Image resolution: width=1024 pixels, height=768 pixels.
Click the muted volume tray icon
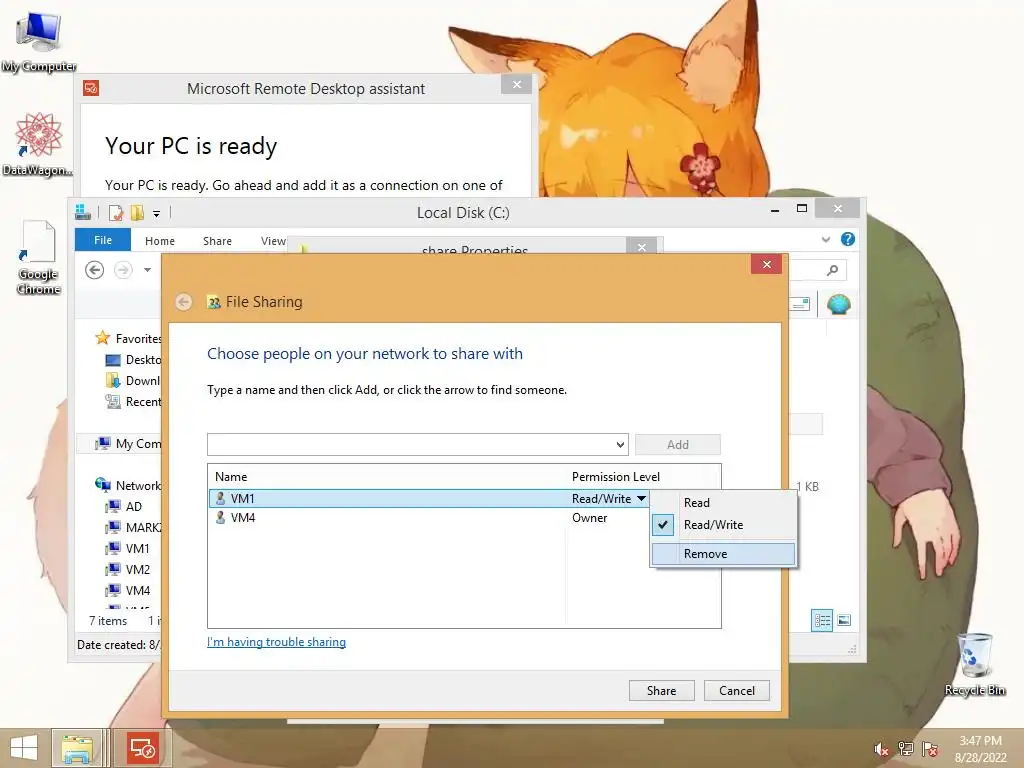coord(881,749)
